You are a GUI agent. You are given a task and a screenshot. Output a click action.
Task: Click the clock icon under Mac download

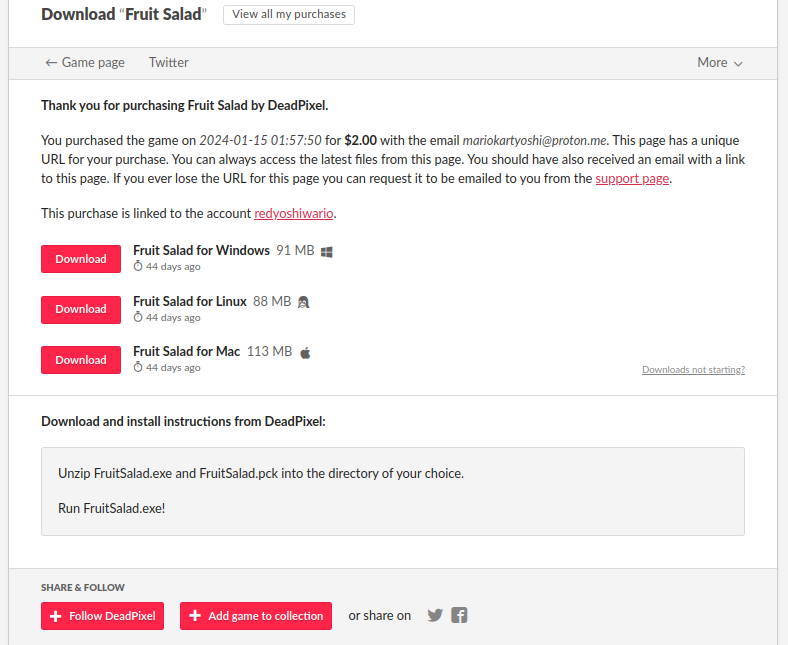point(139,368)
